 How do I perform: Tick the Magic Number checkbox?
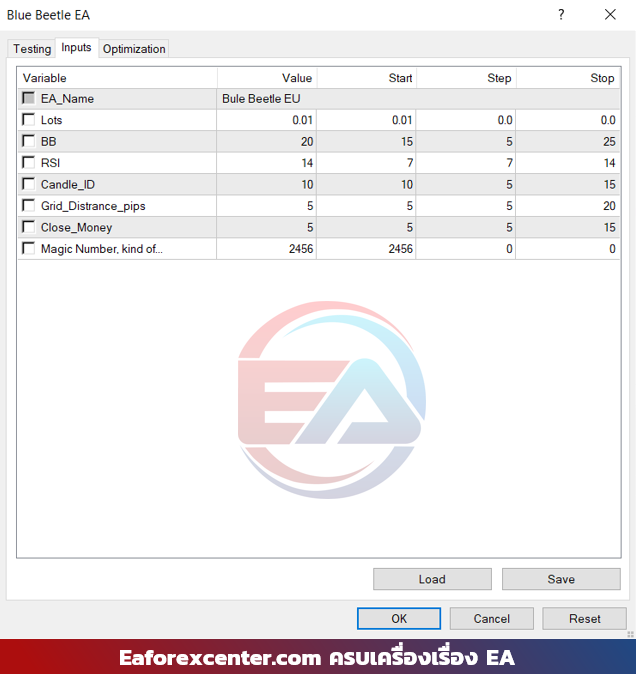pos(28,249)
